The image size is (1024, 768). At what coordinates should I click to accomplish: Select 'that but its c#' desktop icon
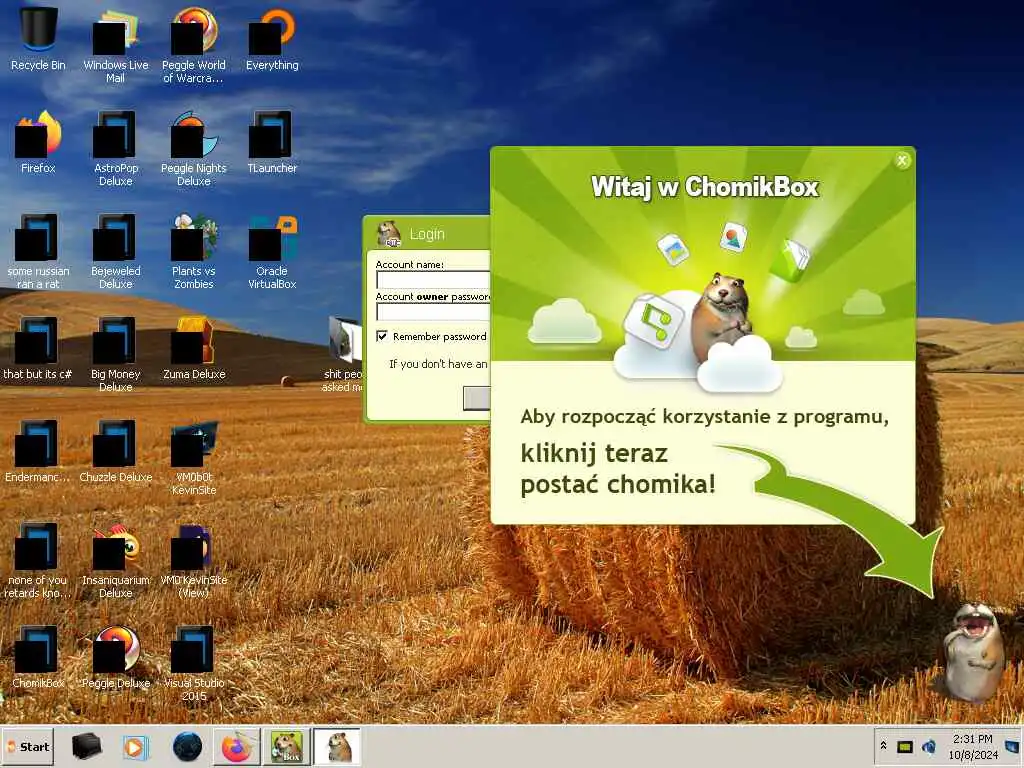[x=38, y=348]
